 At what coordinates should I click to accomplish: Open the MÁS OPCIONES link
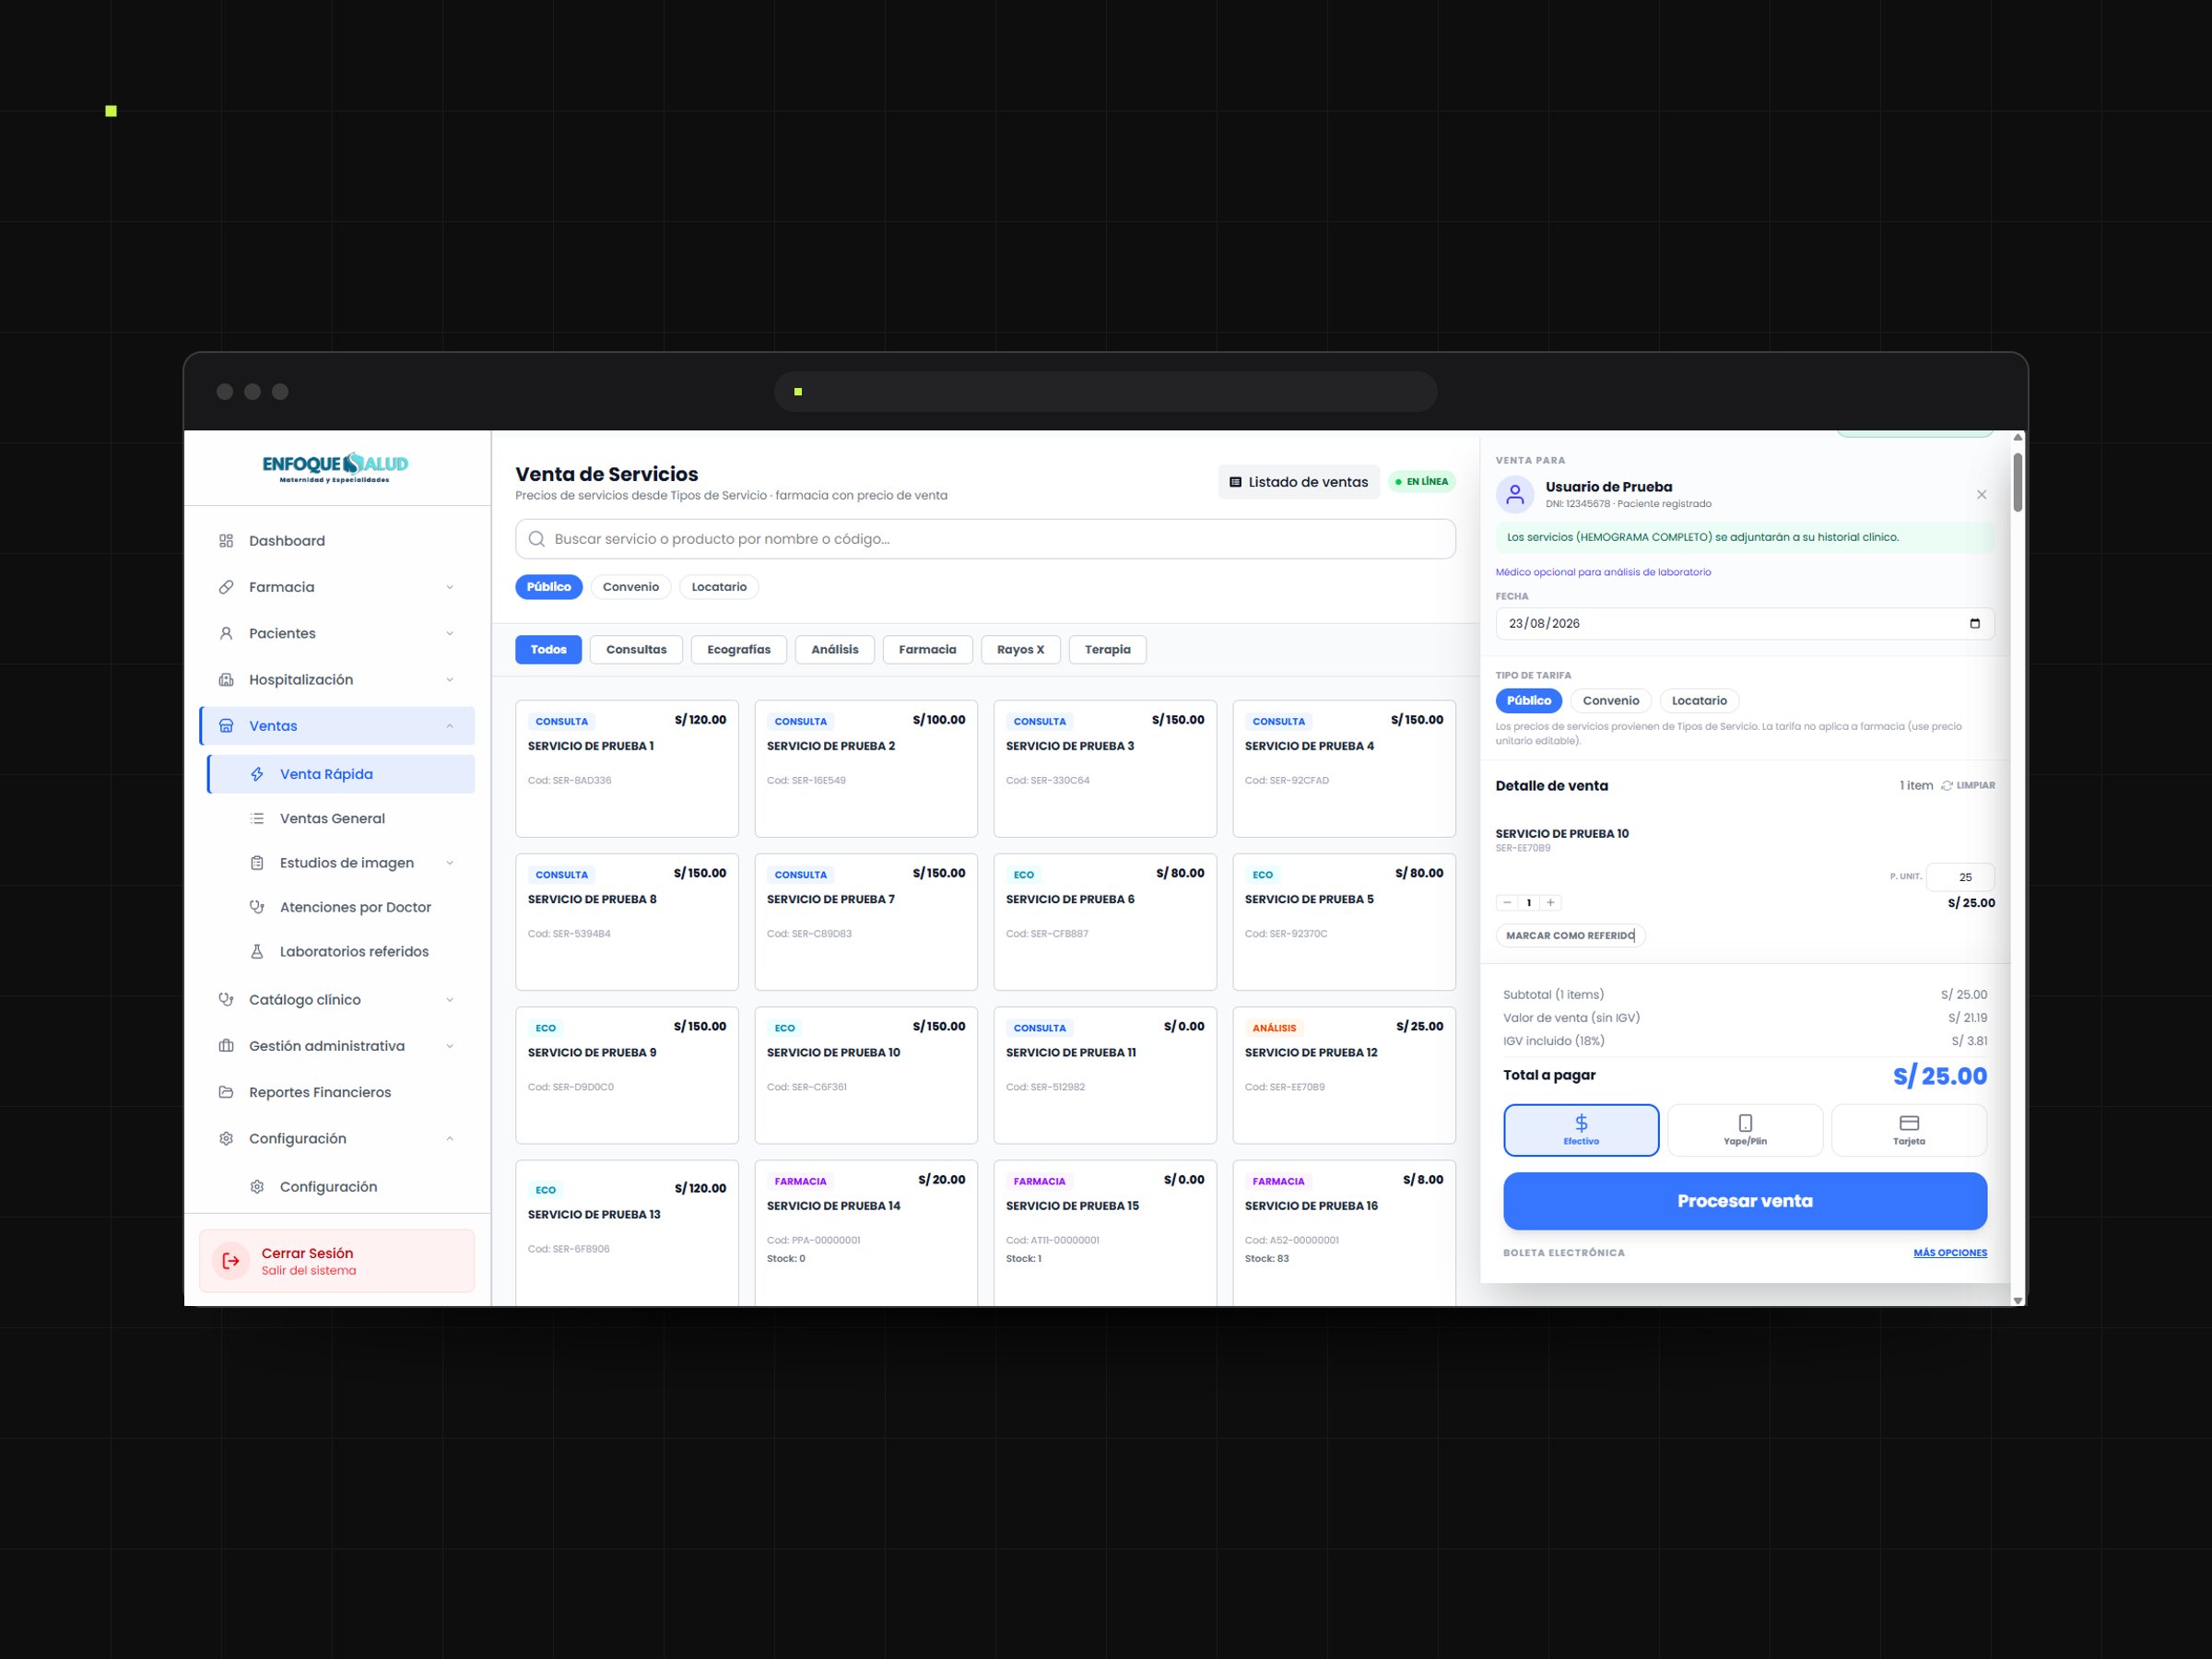[1950, 1253]
